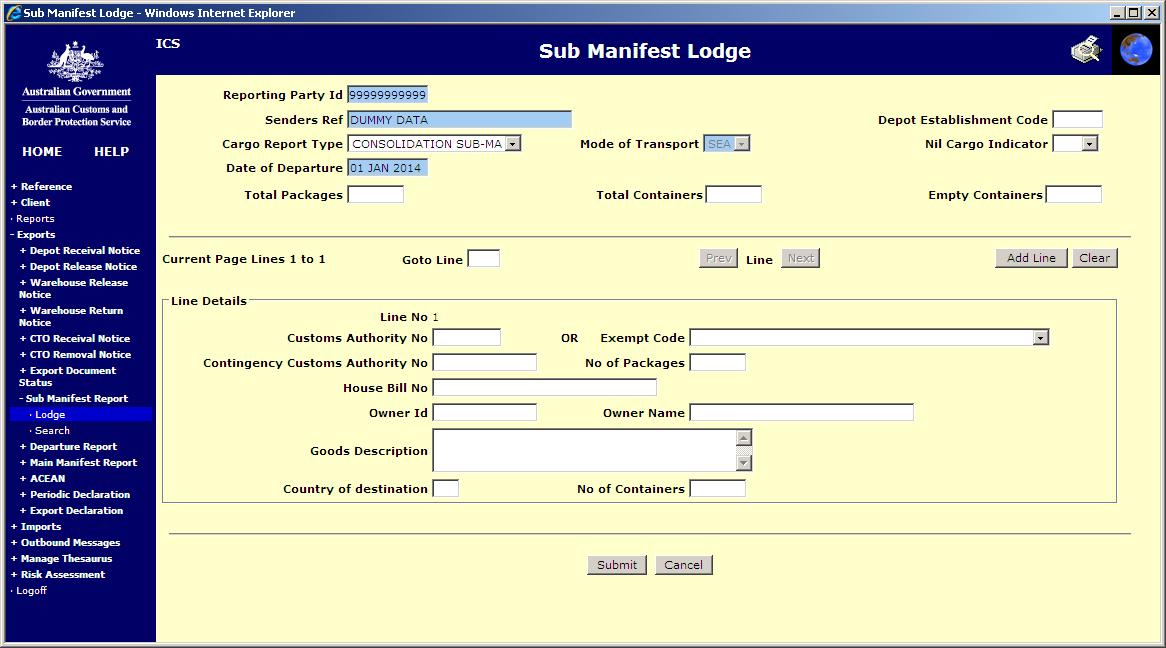Collapse Sub Manifest Report
The image size is (1166, 648).
coord(74,399)
